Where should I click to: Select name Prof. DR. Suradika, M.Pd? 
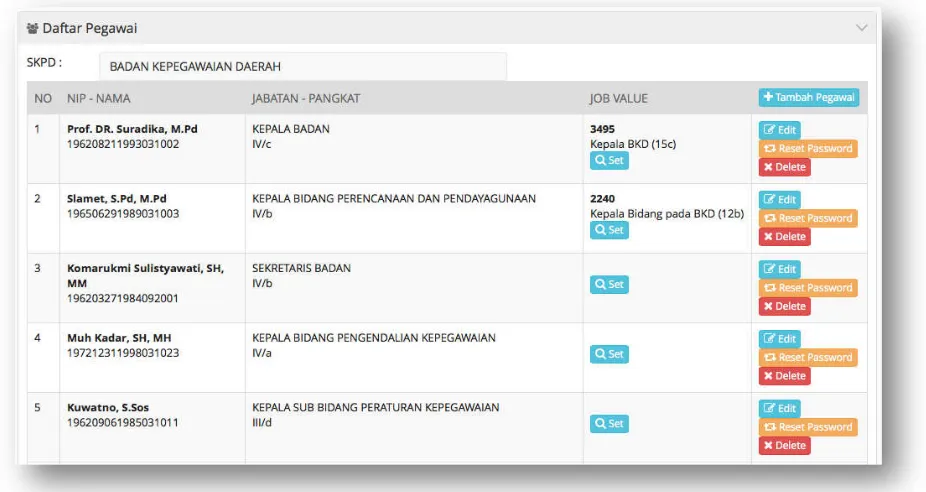[x=132, y=129]
